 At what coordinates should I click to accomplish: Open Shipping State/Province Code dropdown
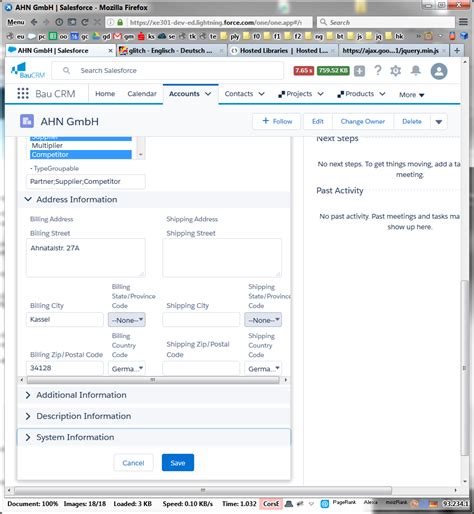pos(263,320)
